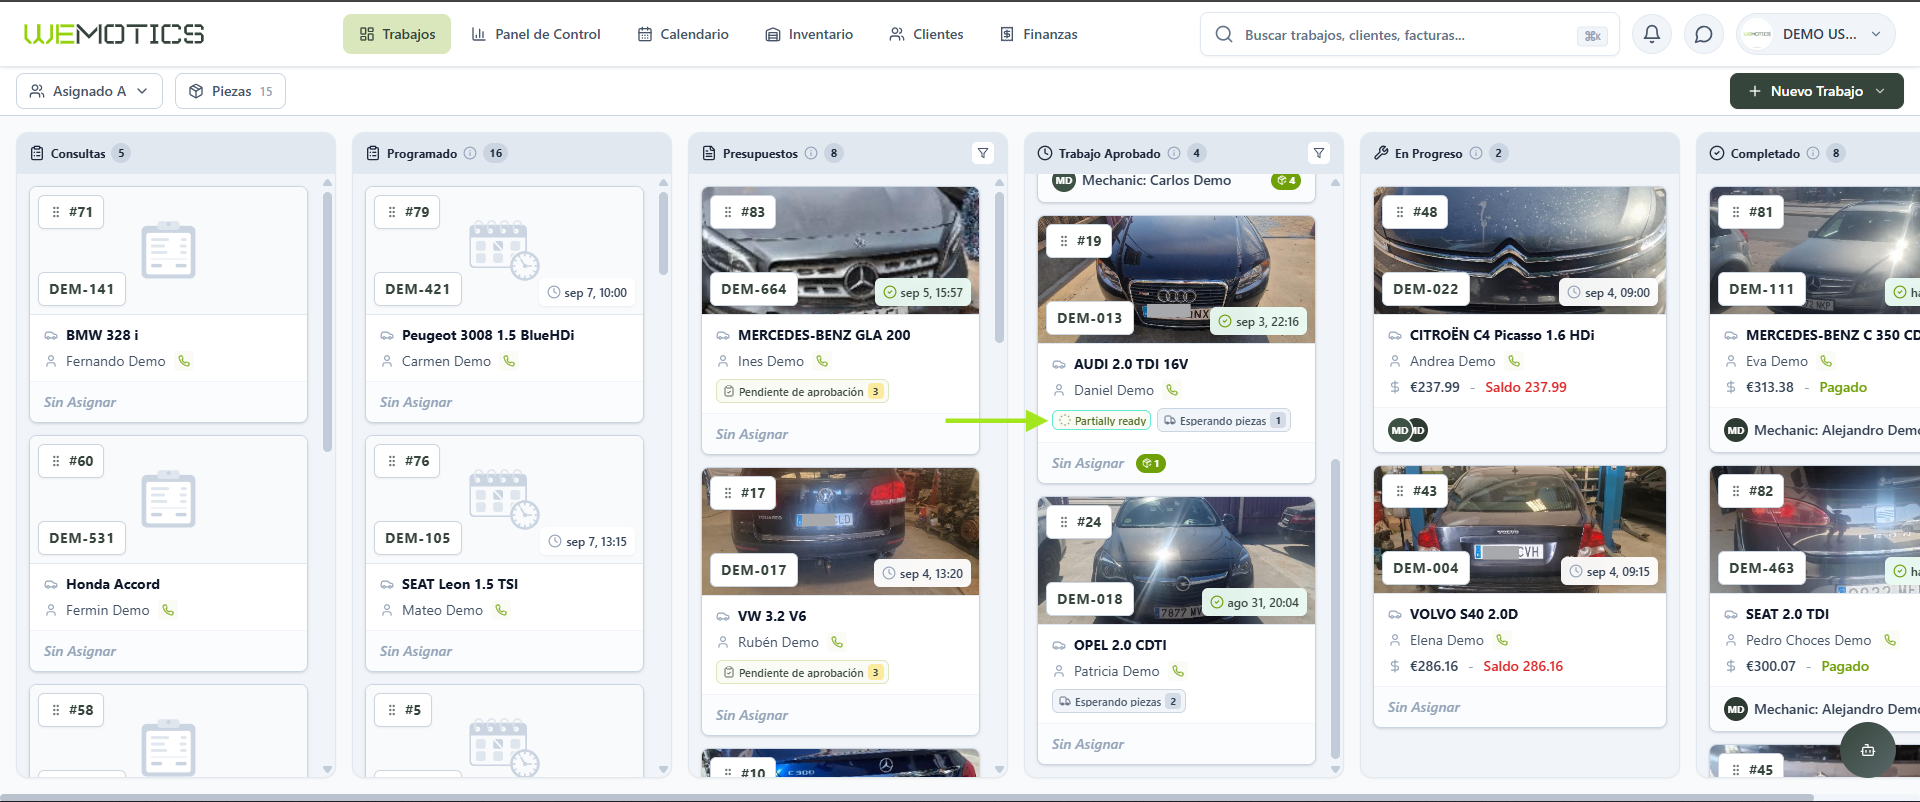Click the Consultas column vertical scrollbar
This screenshot has height=802, width=1920.
click(327, 320)
